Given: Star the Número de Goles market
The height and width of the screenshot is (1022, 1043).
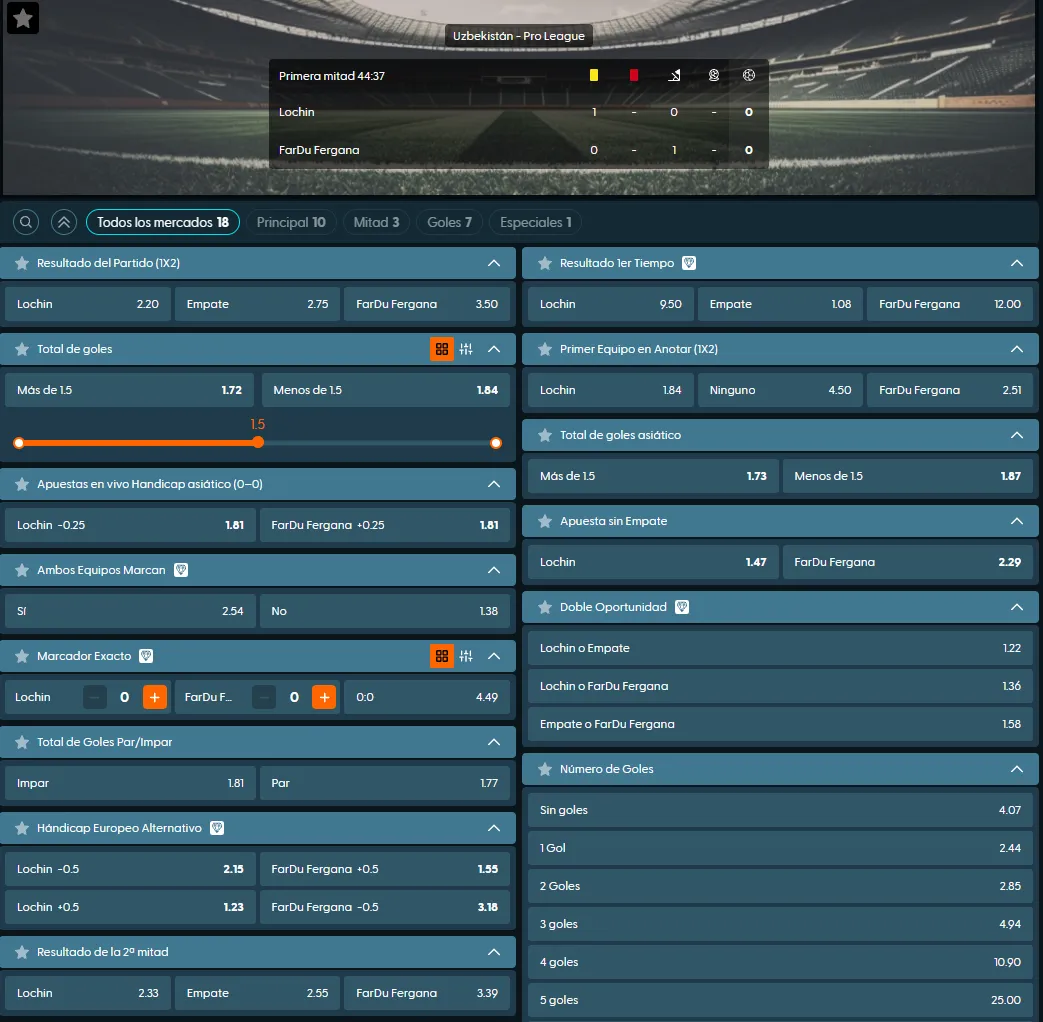Looking at the screenshot, I should pos(545,769).
